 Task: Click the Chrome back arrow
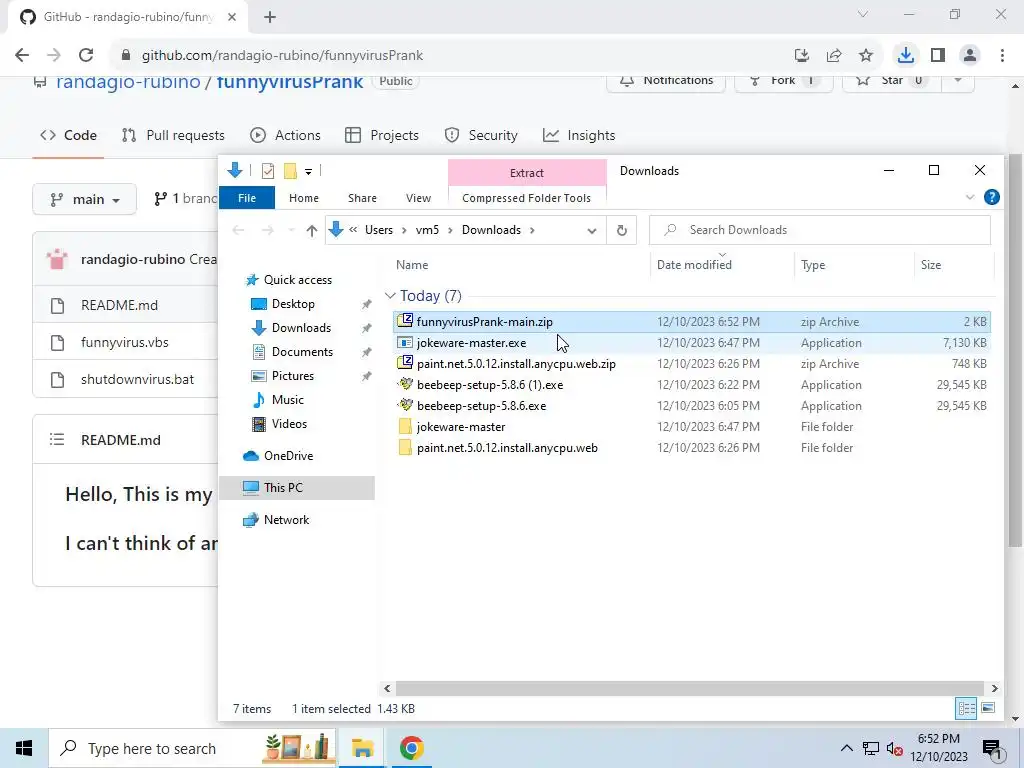click(x=22, y=55)
